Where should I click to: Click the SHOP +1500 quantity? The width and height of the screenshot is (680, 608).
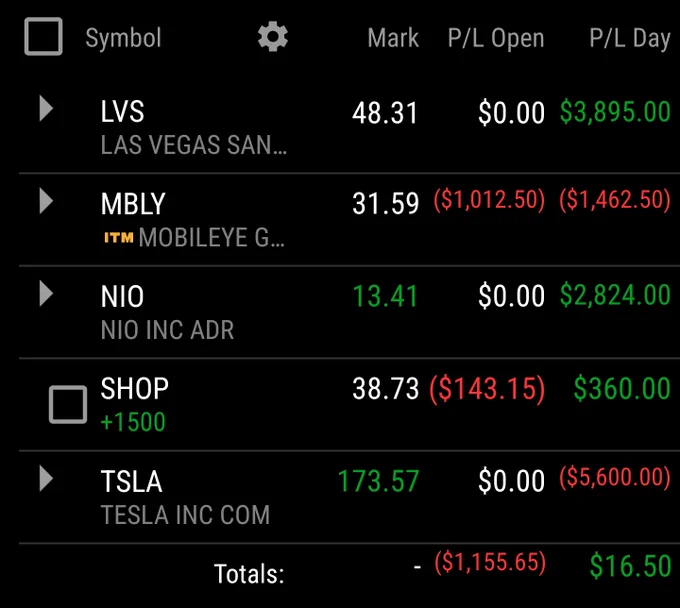[x=133, y=422]
